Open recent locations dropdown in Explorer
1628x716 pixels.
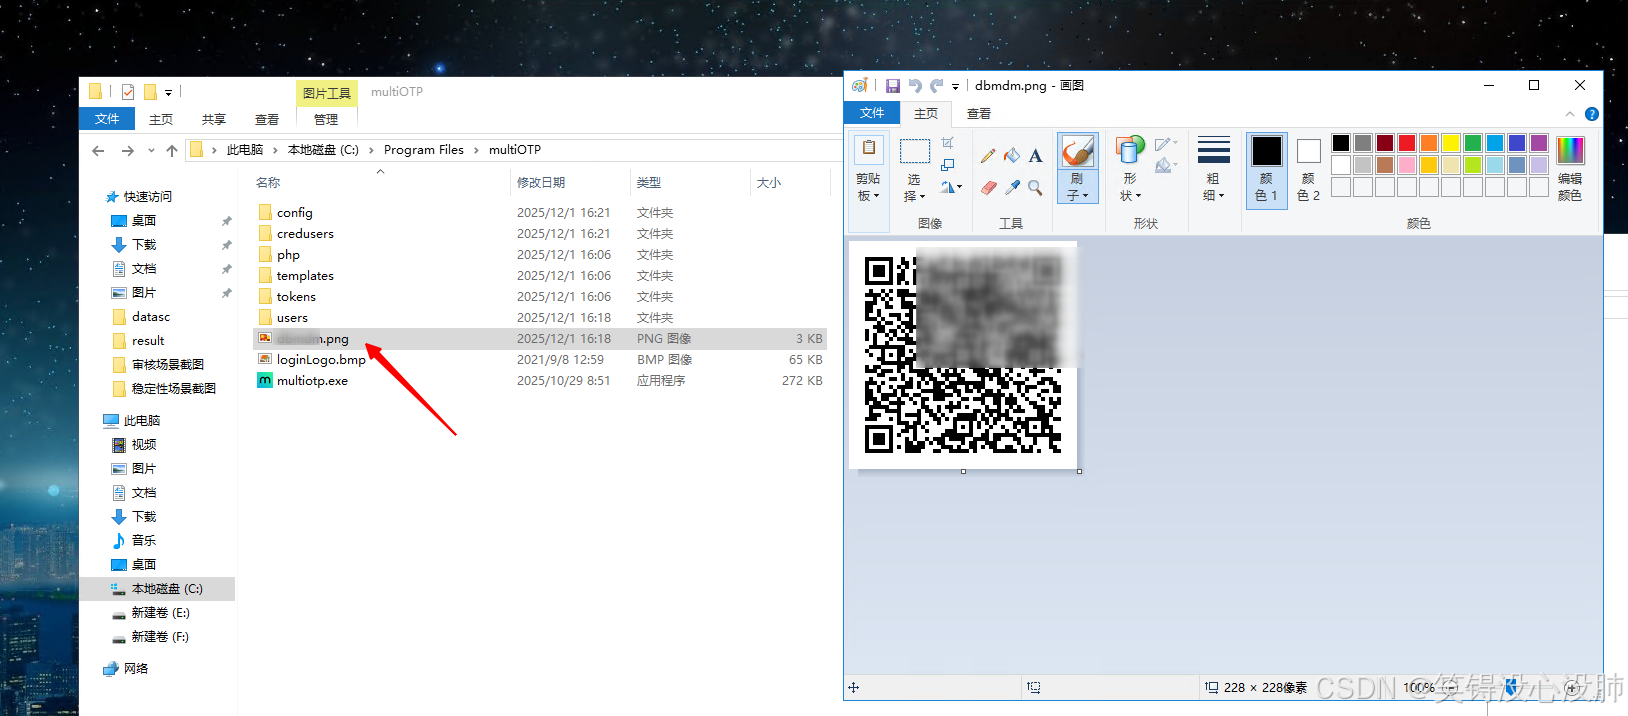point(151,151)
